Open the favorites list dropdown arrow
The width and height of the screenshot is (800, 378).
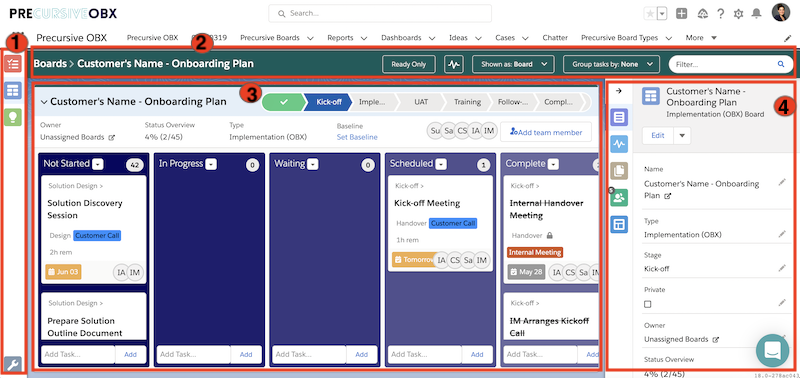coord(662,14)
